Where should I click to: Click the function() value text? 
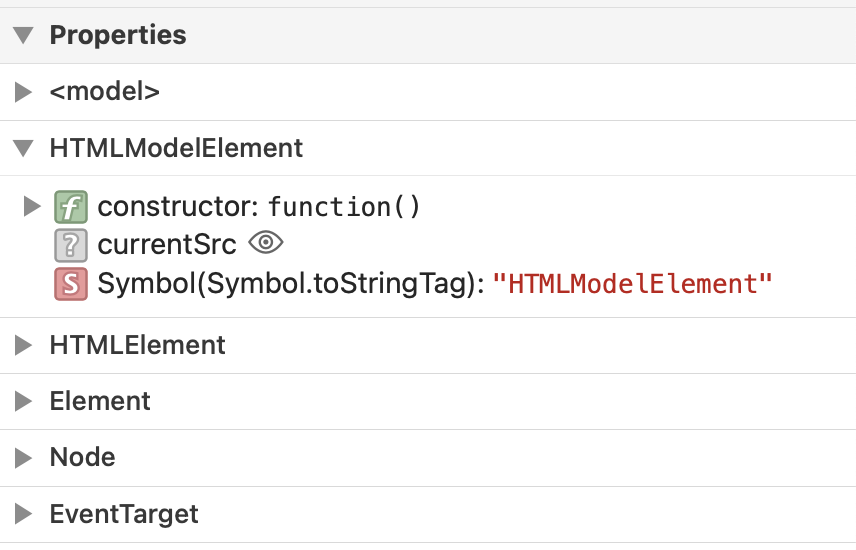[x=344, y=207]
